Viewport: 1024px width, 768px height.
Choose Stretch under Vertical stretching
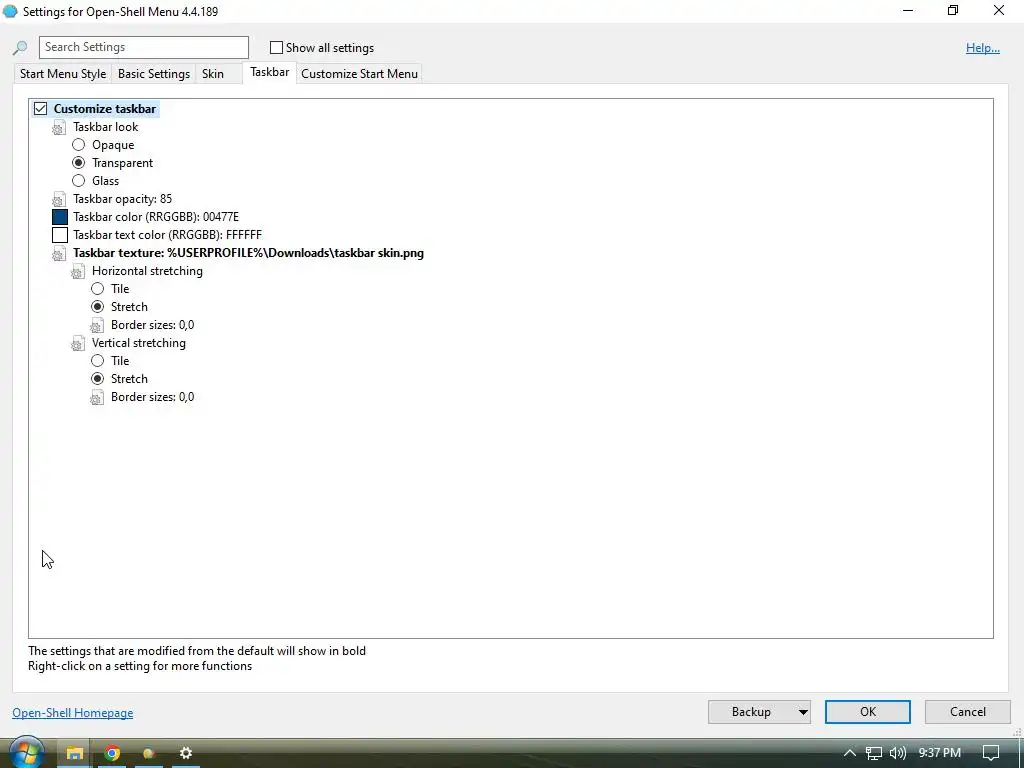(x=97, y=378)
